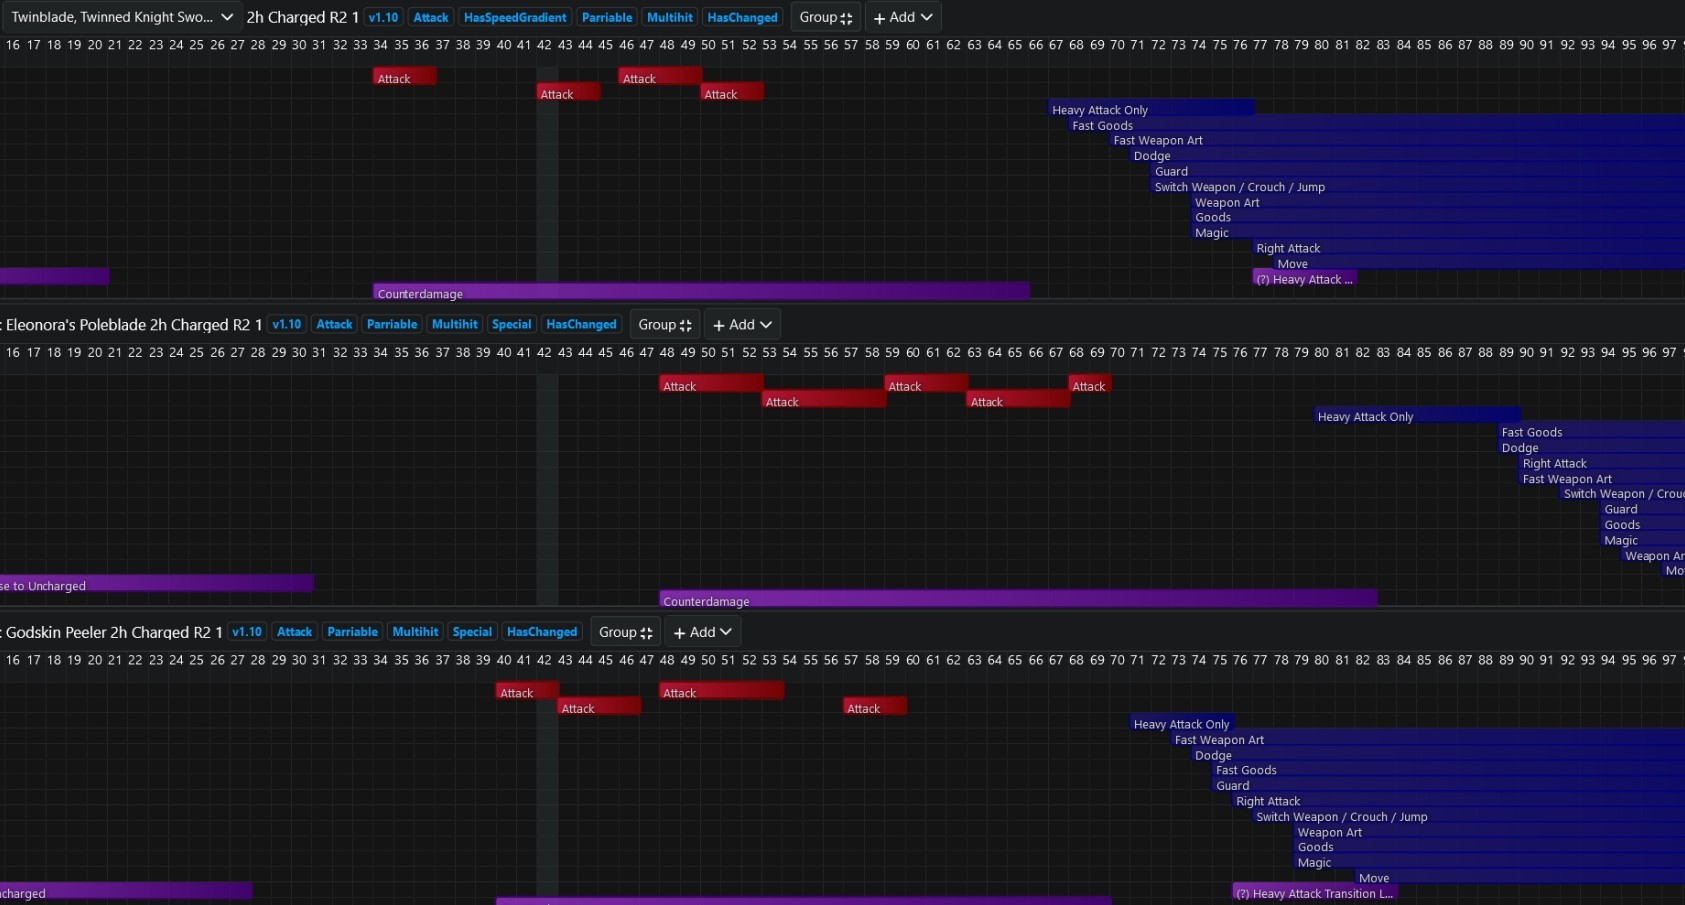Screen dimensions: 1685x905
Task: Open the Add dropdown in Eleonora's Poleblade header
Action: pos(742,325)
